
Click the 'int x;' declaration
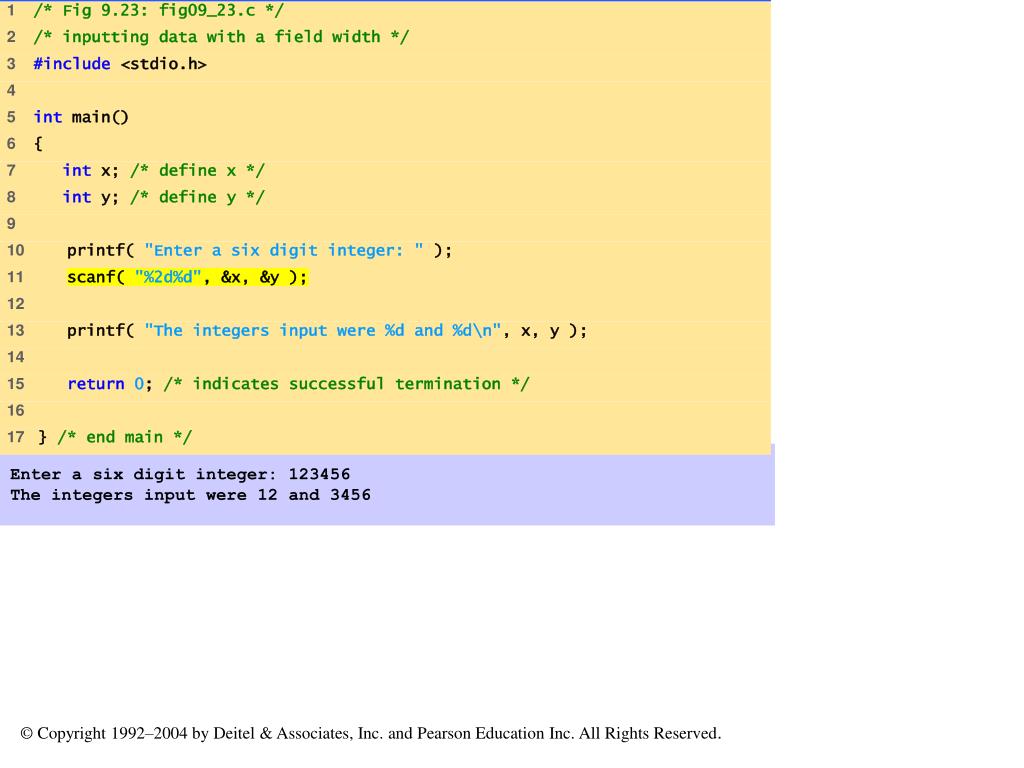pos(91,170)
